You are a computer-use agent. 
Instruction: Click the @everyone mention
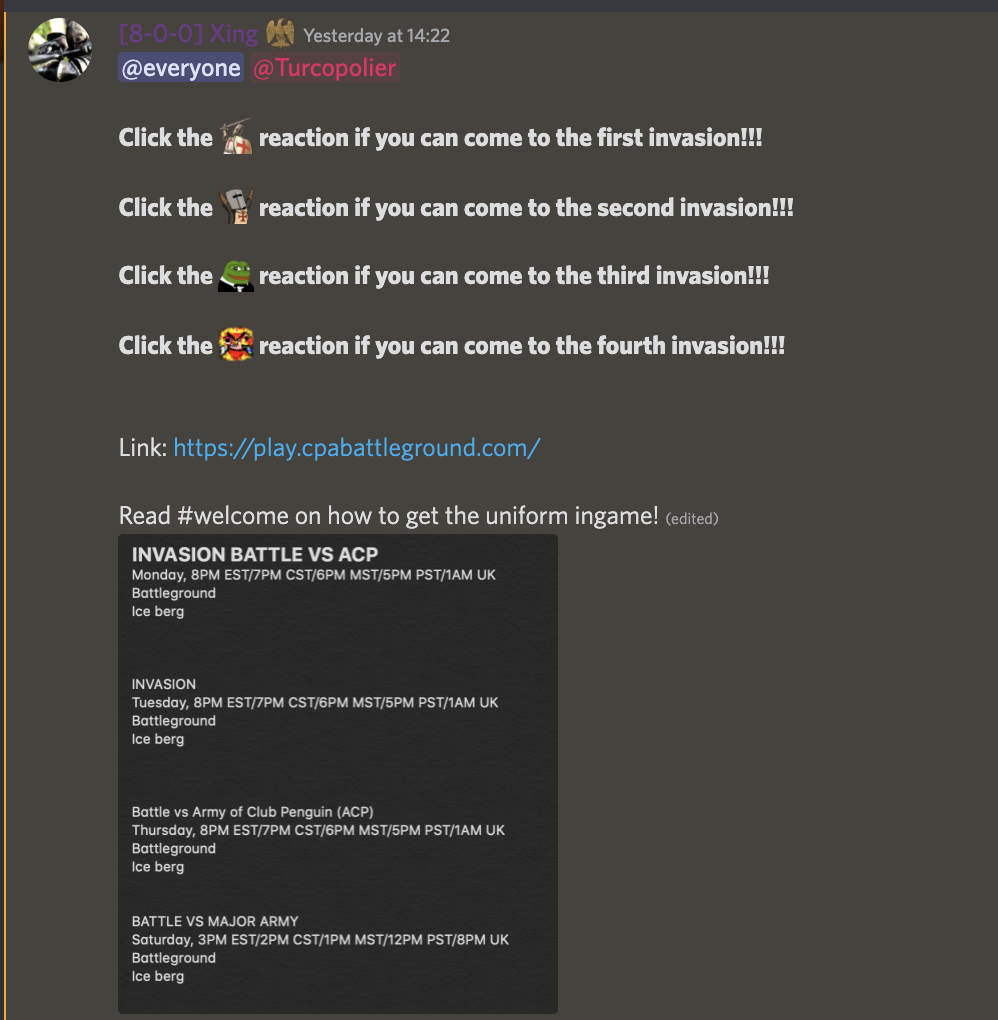click(x=181, y=68)
